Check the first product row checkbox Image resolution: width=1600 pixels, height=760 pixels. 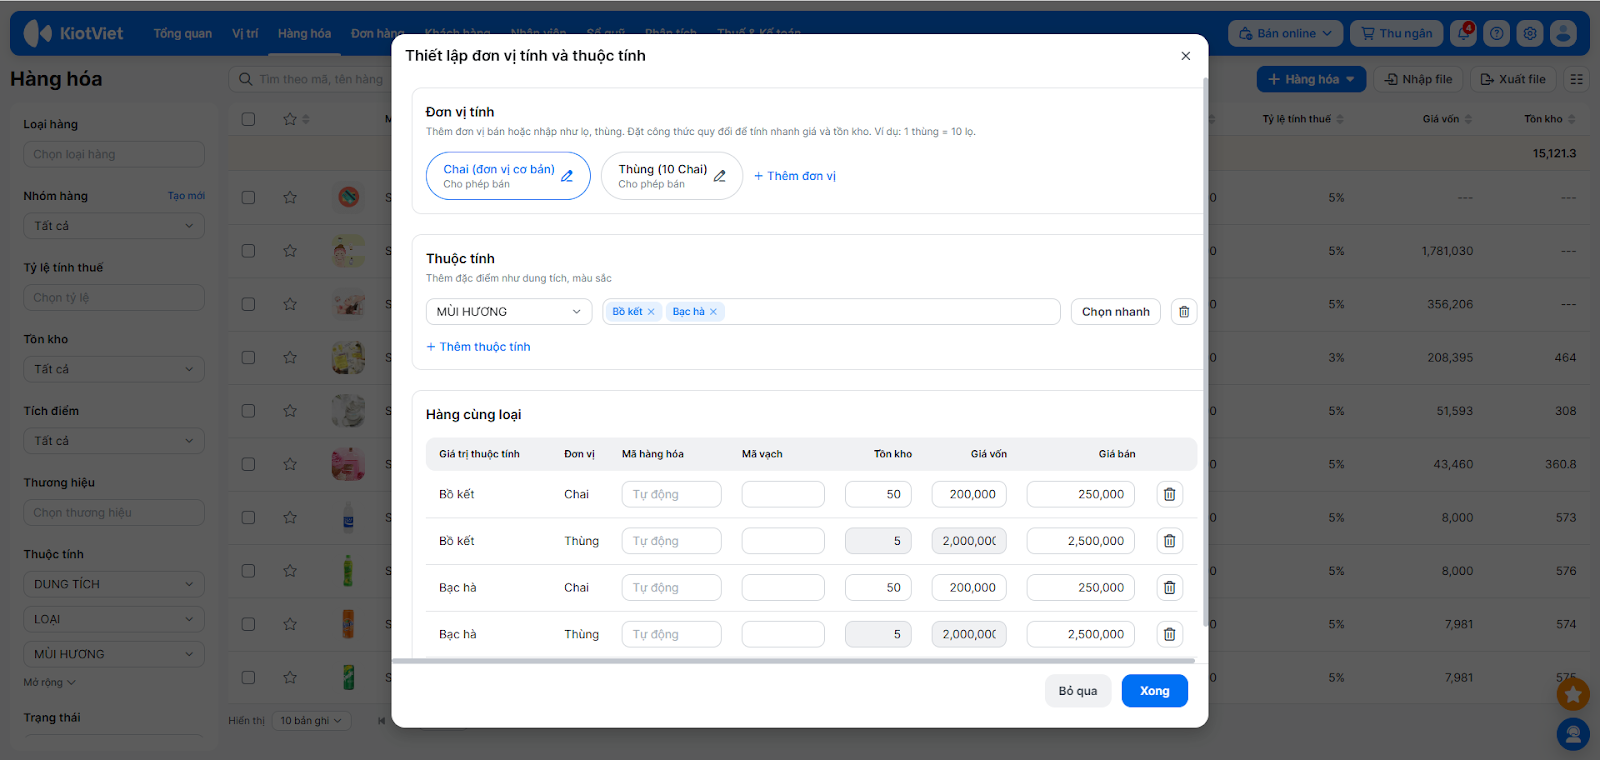pyautogui.click(x=248, y=197)
